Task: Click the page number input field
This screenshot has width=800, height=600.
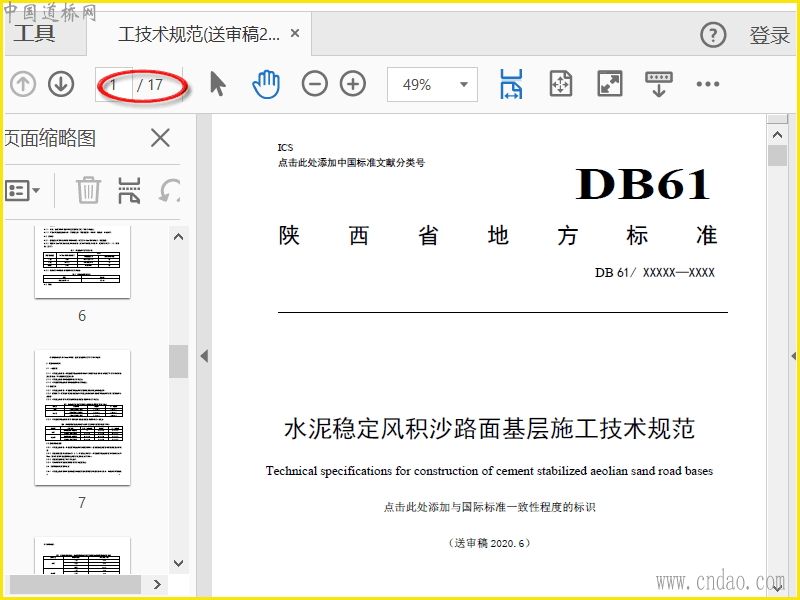Action: click(x=115, y=85)
